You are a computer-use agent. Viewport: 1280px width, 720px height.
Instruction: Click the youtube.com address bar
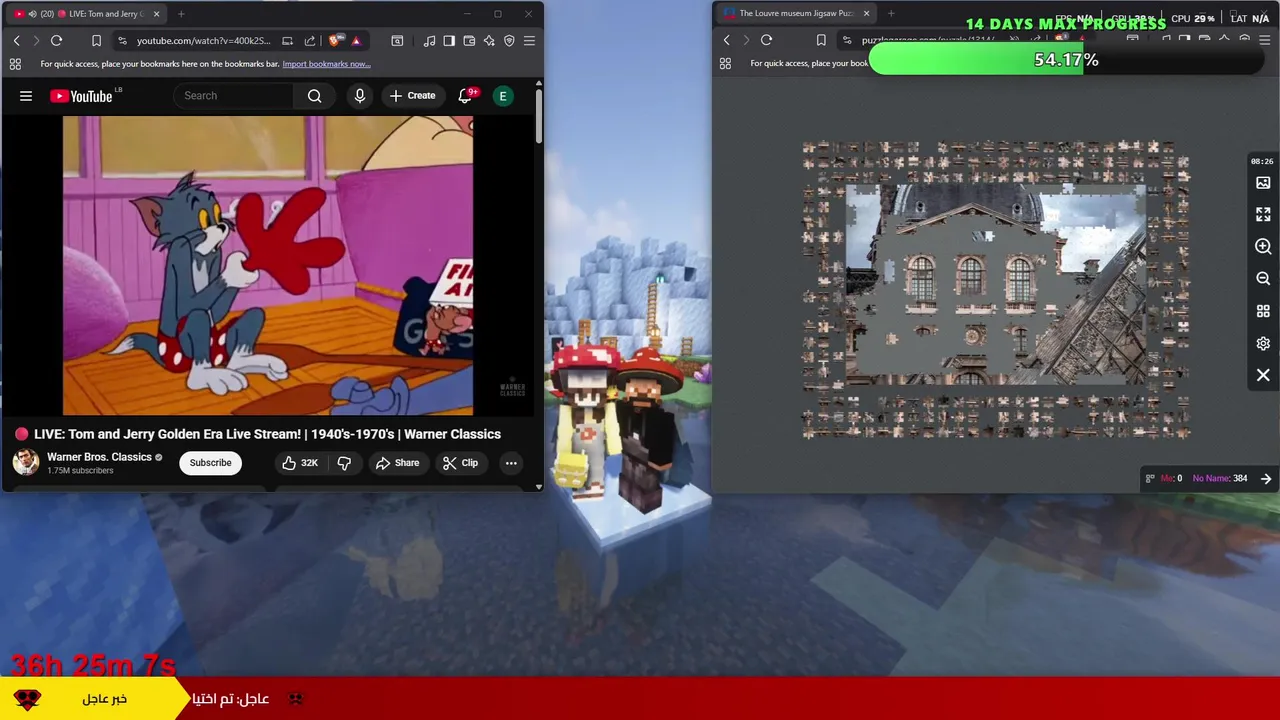(203, 40)
